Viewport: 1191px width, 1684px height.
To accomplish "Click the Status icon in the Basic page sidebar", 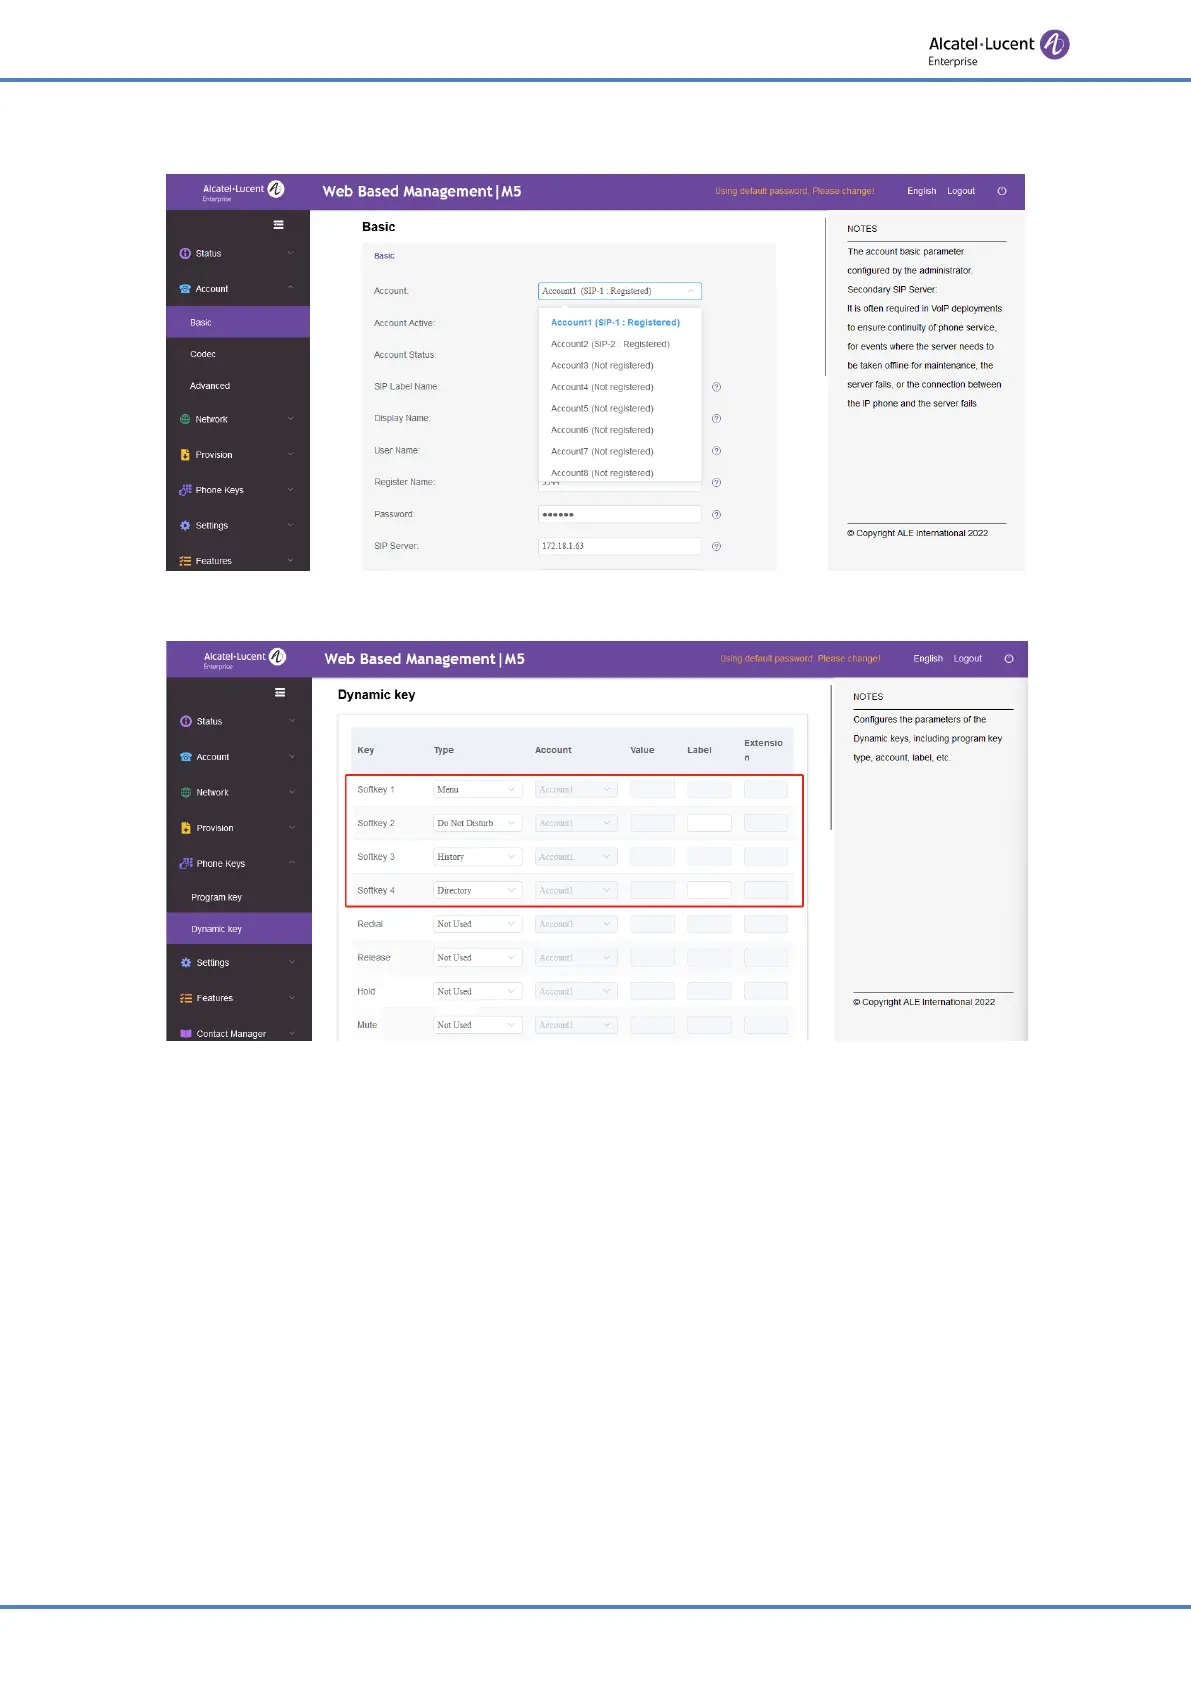I will 185,254.
